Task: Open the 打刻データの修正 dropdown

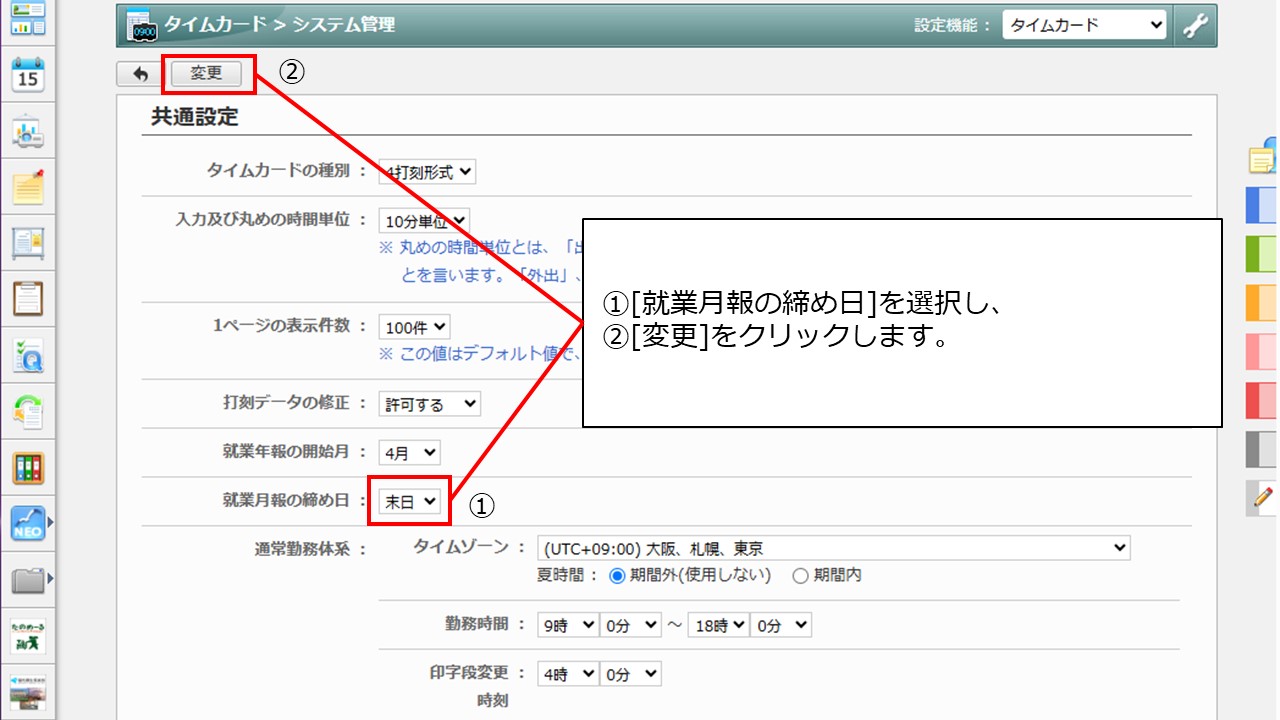Action: (x=430, y=404)
